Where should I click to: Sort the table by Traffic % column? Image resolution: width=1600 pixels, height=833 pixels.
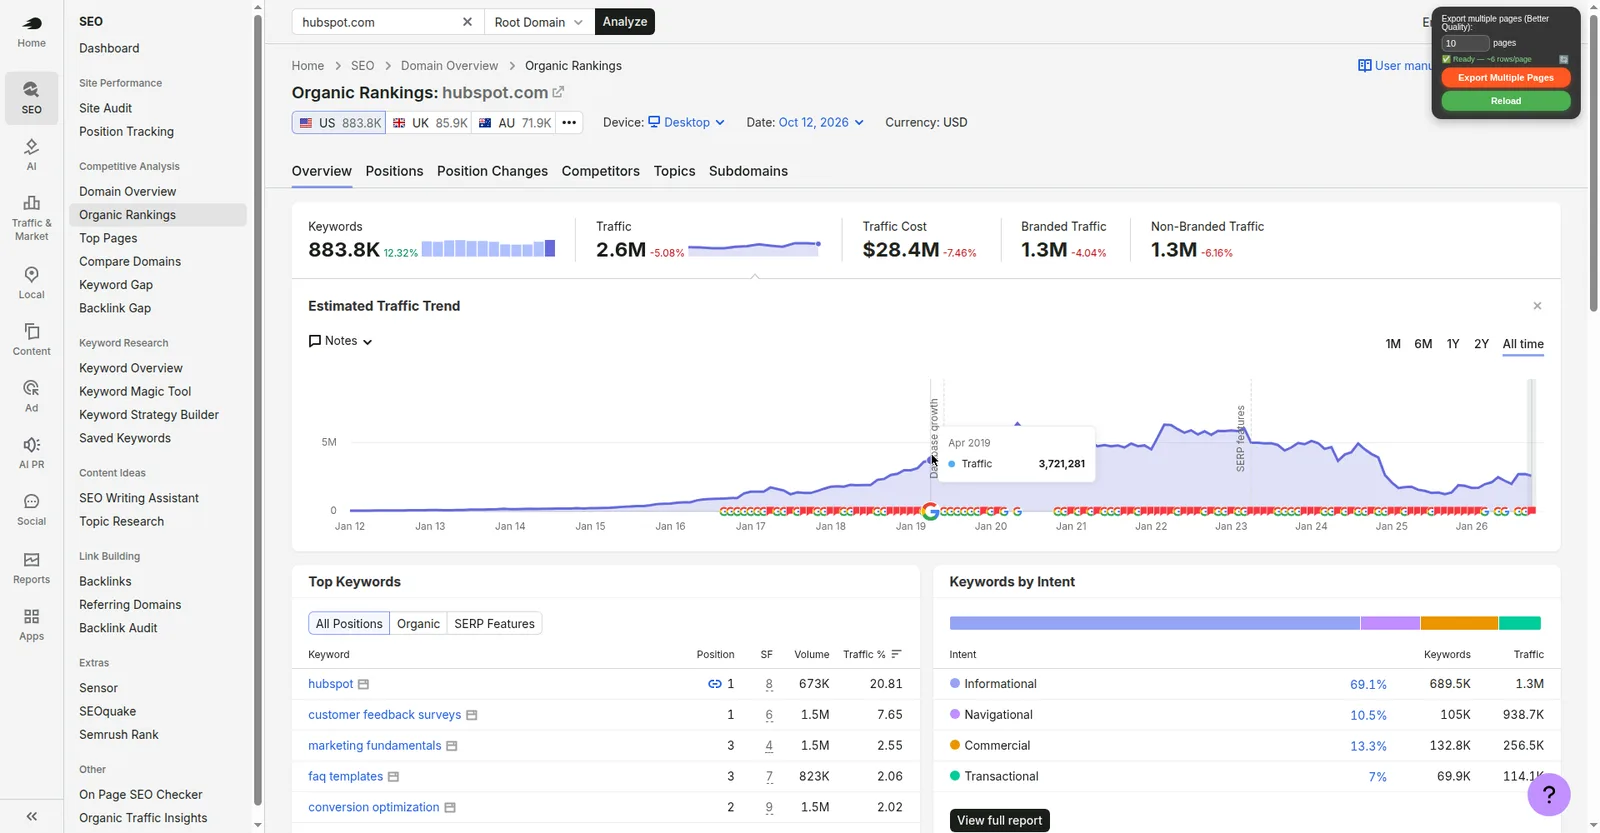[872, 654]
